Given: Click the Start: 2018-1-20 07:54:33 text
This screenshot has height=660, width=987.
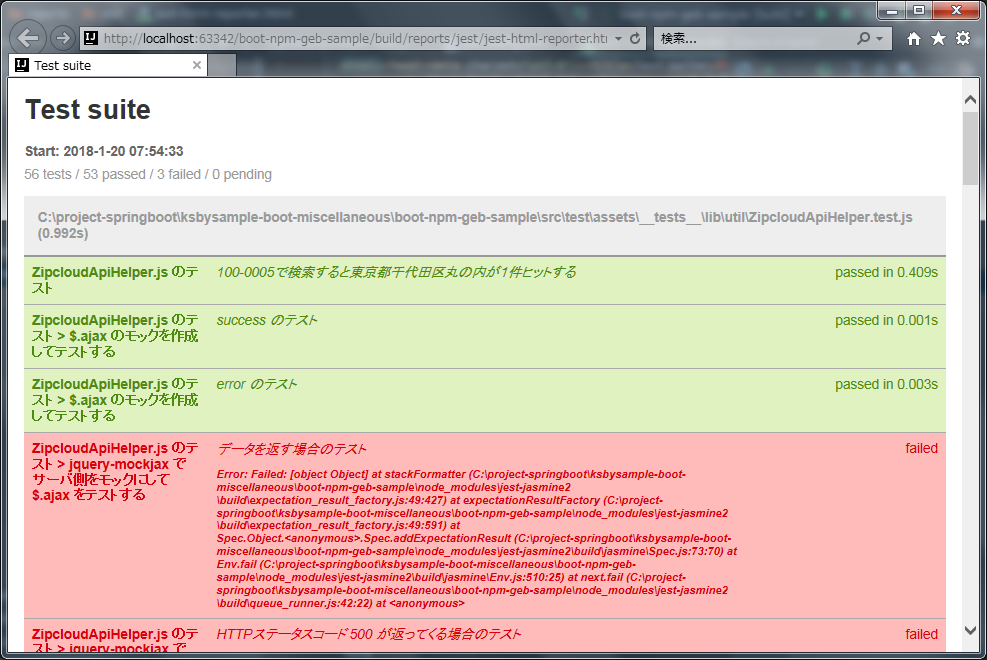Looking at the screenshot, I should (x=104, y=151).
